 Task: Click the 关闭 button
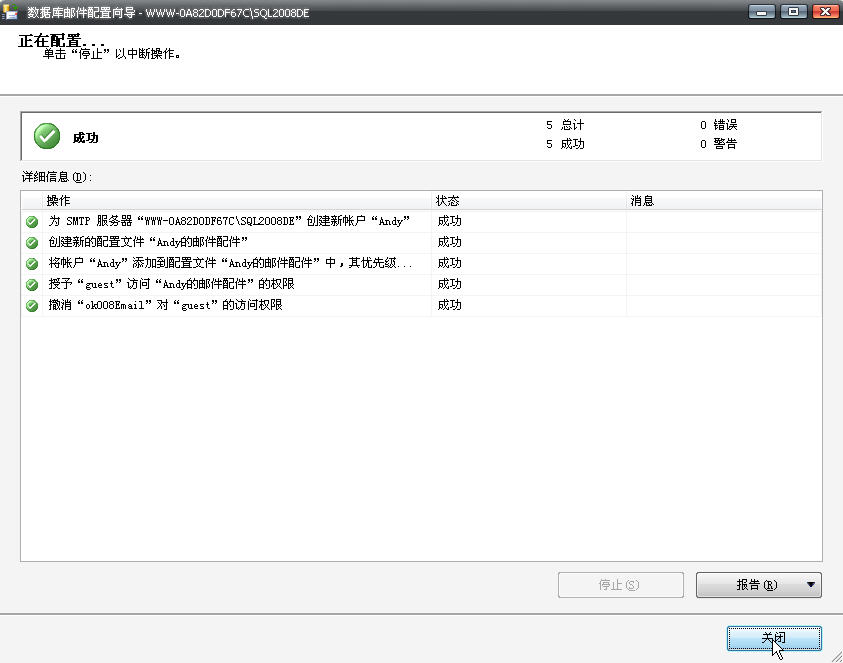coord(774,638)
